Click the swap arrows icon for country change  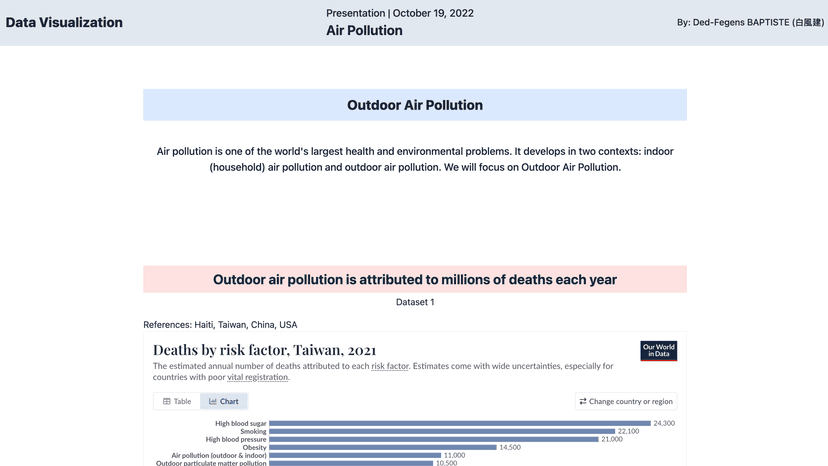pyautogui.click(x=583, y=402)
